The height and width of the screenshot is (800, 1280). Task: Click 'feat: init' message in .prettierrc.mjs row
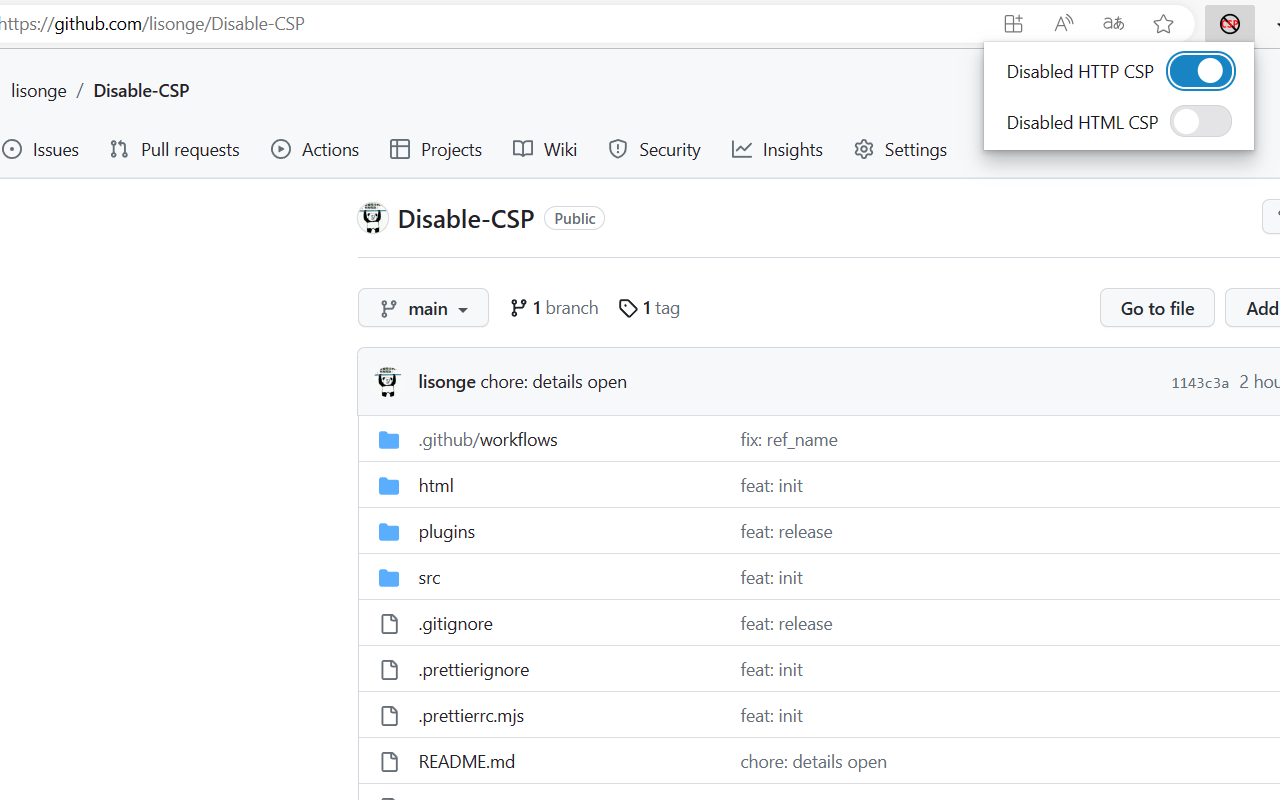coord(771,715)
